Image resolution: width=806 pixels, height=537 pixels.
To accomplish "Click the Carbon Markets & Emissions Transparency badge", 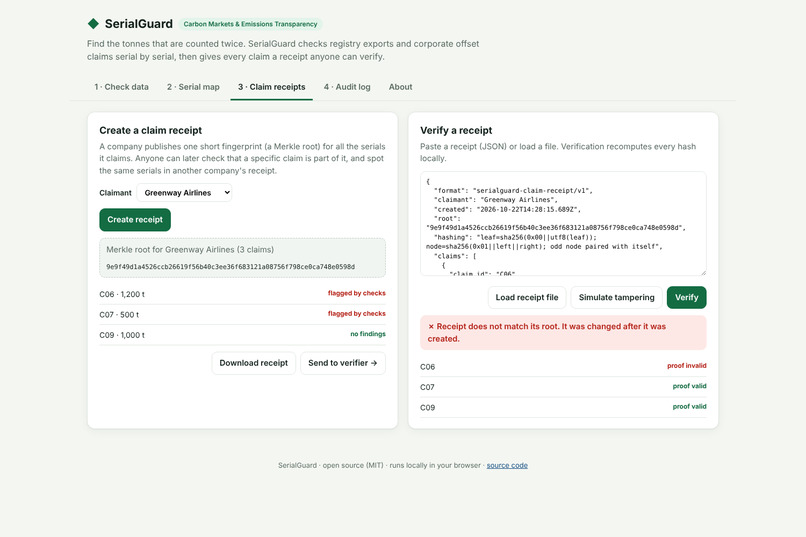I will click(x=250, y=24).
